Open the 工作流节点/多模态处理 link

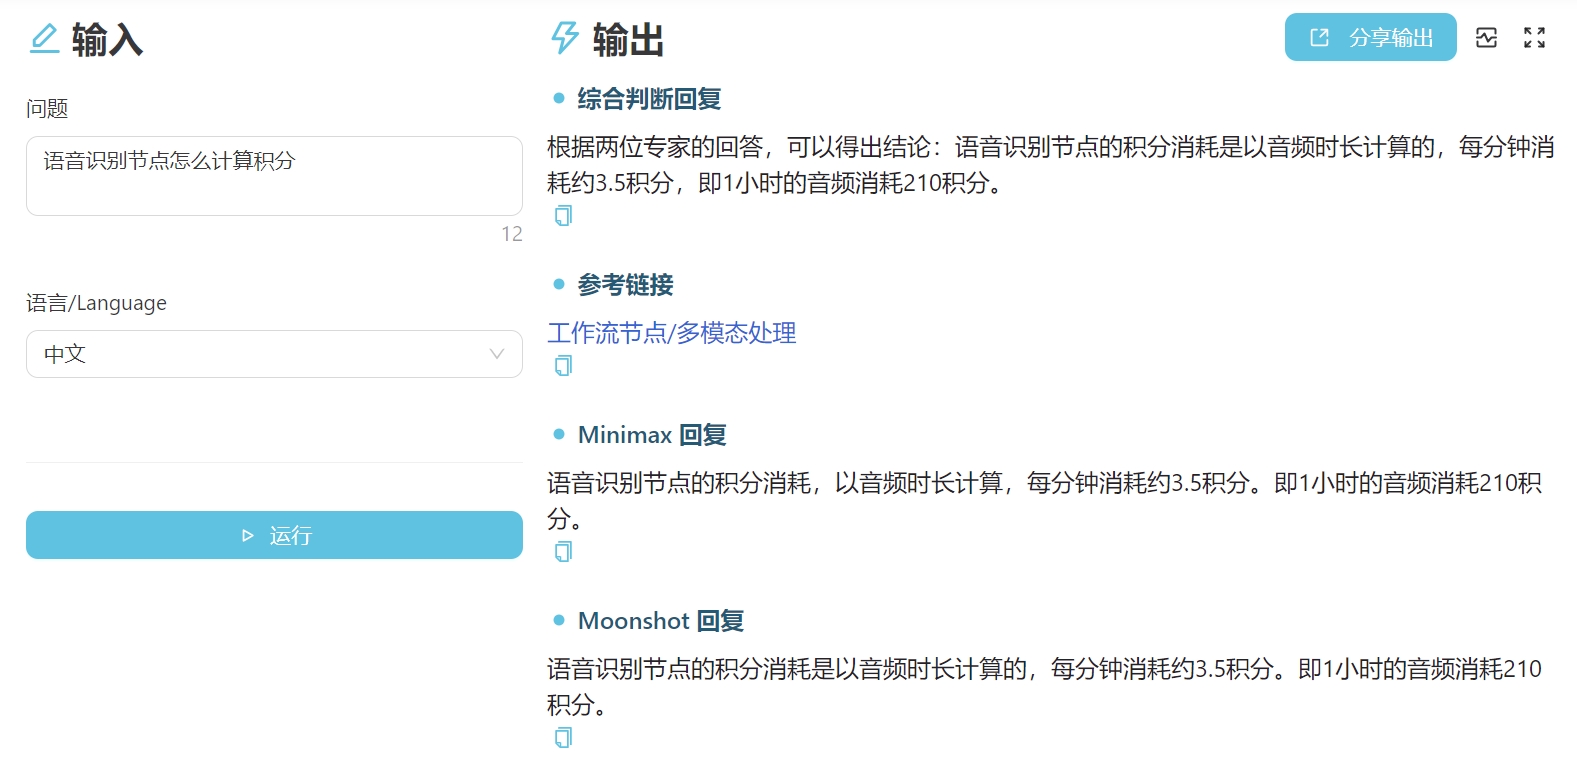click(x=671, y=333)
